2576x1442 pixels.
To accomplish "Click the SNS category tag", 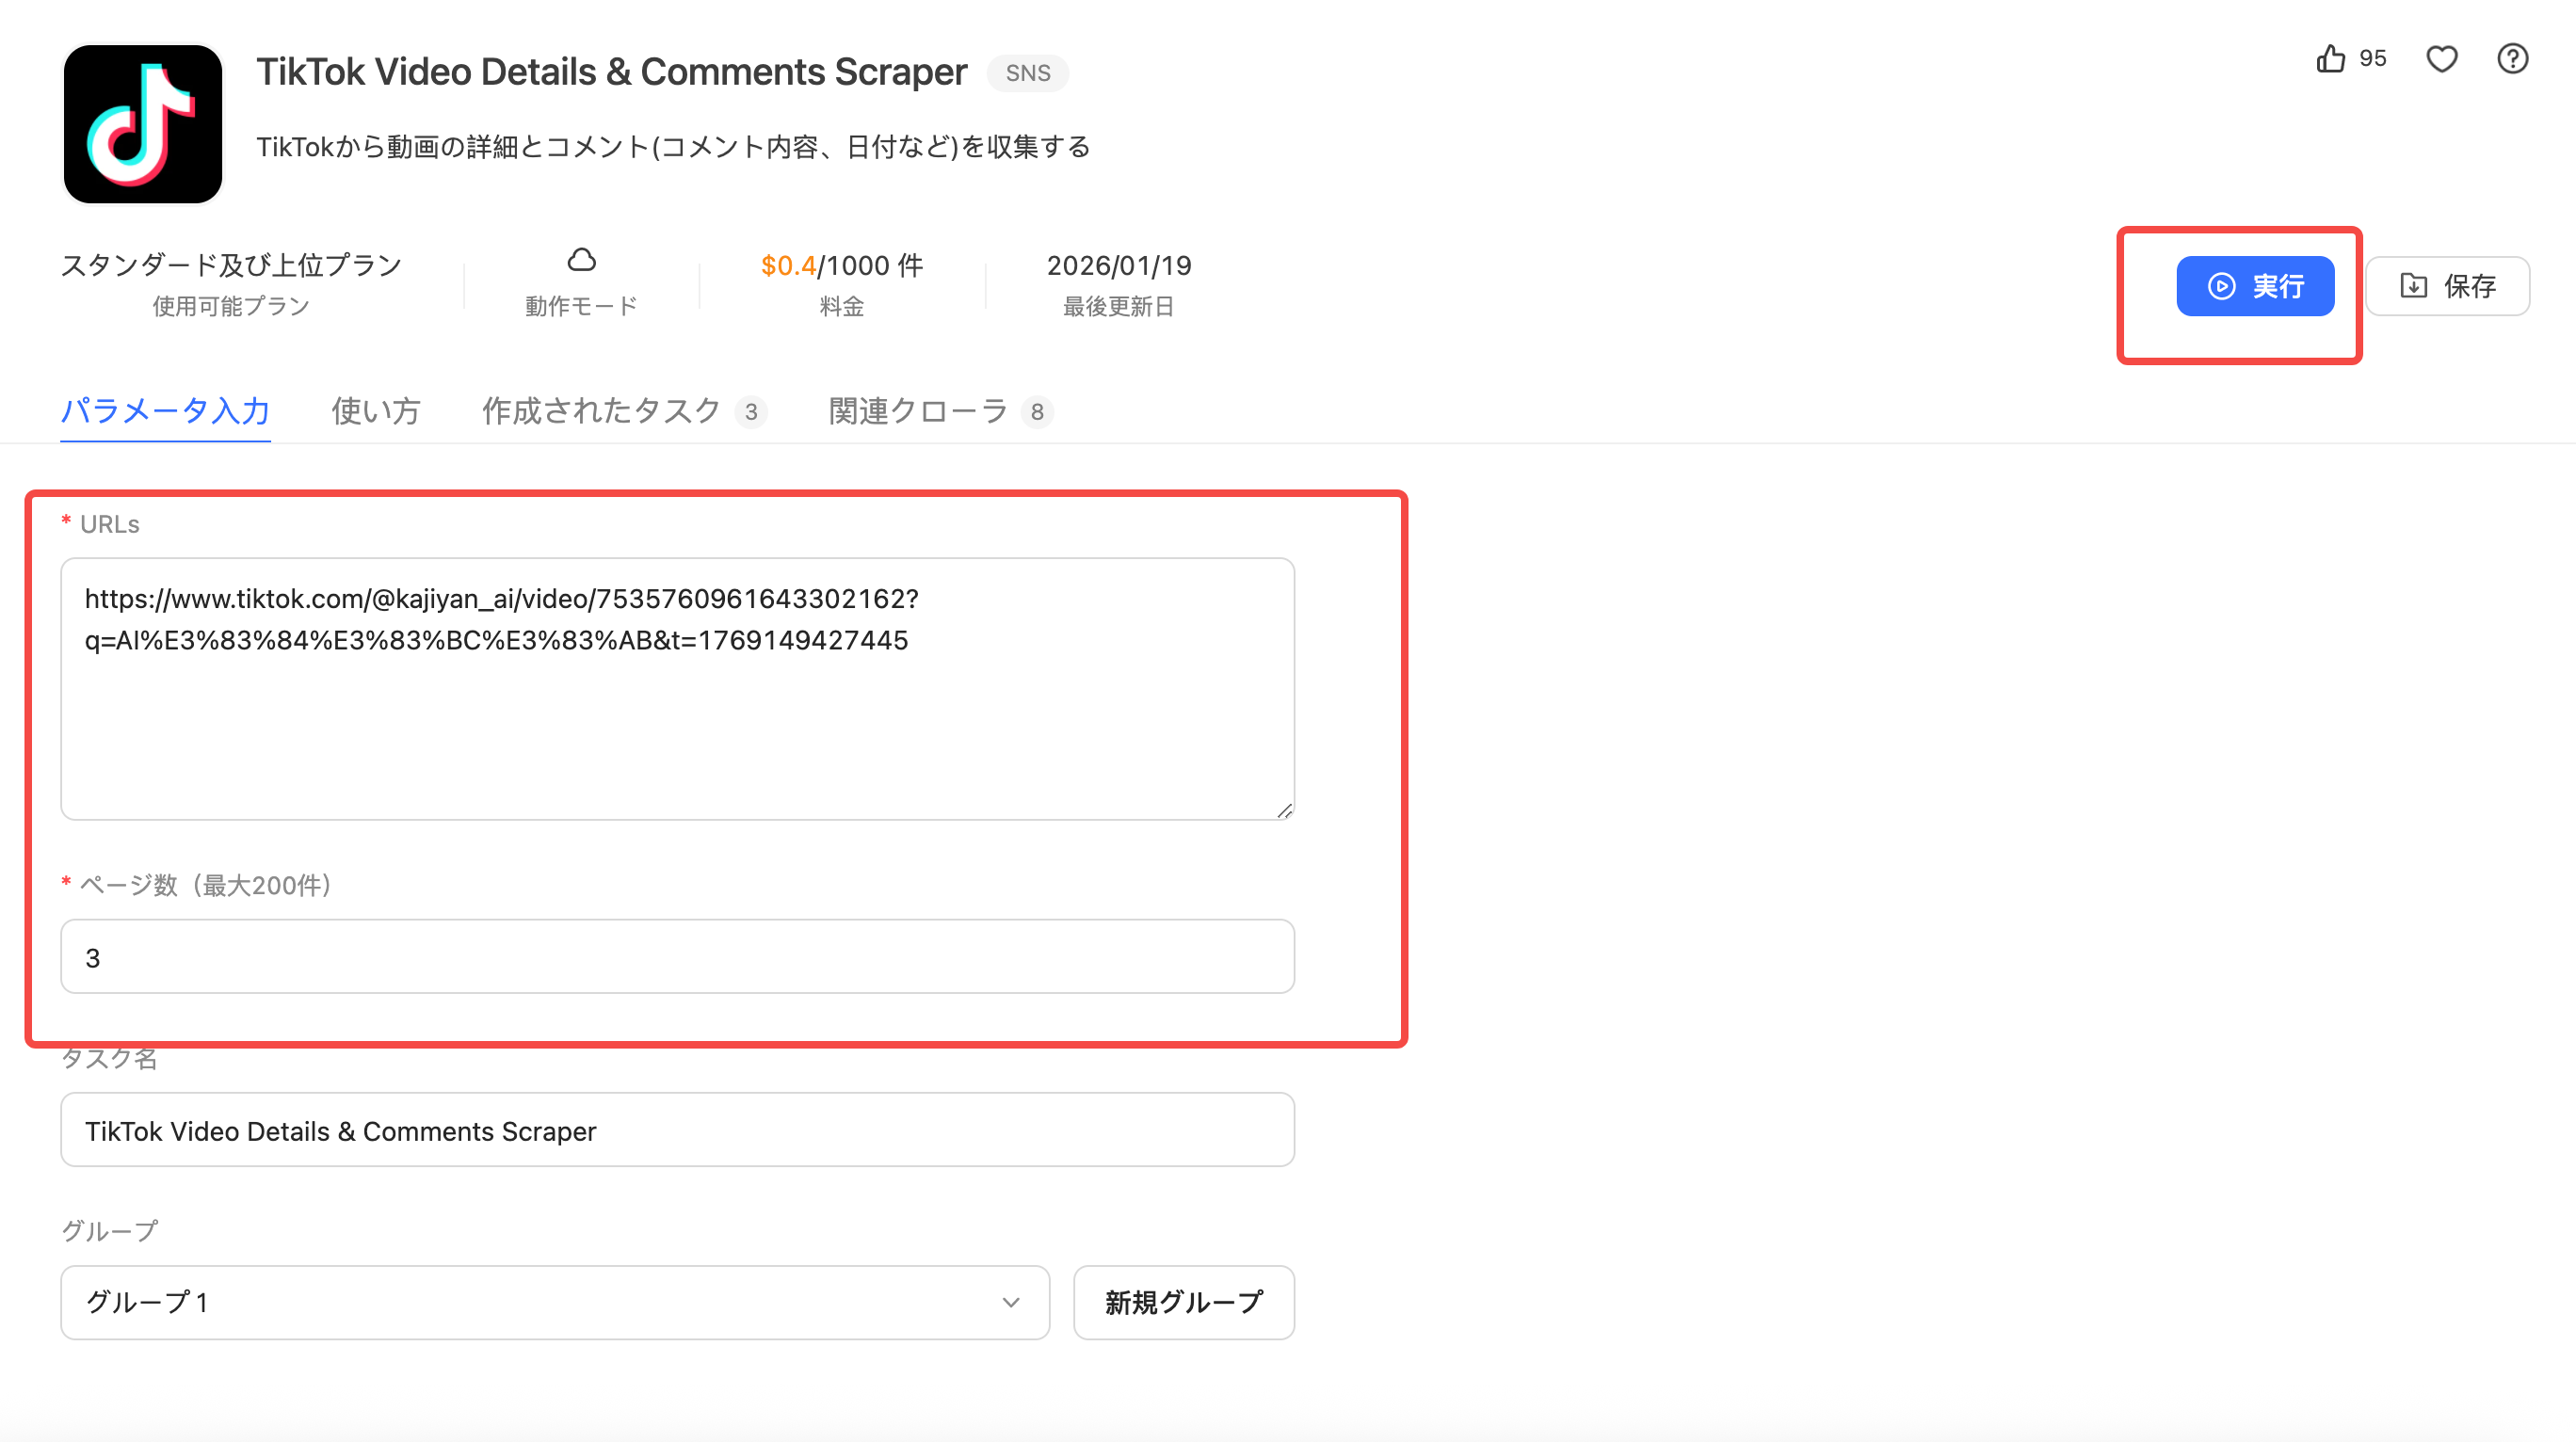I will tap(1027, 73).
